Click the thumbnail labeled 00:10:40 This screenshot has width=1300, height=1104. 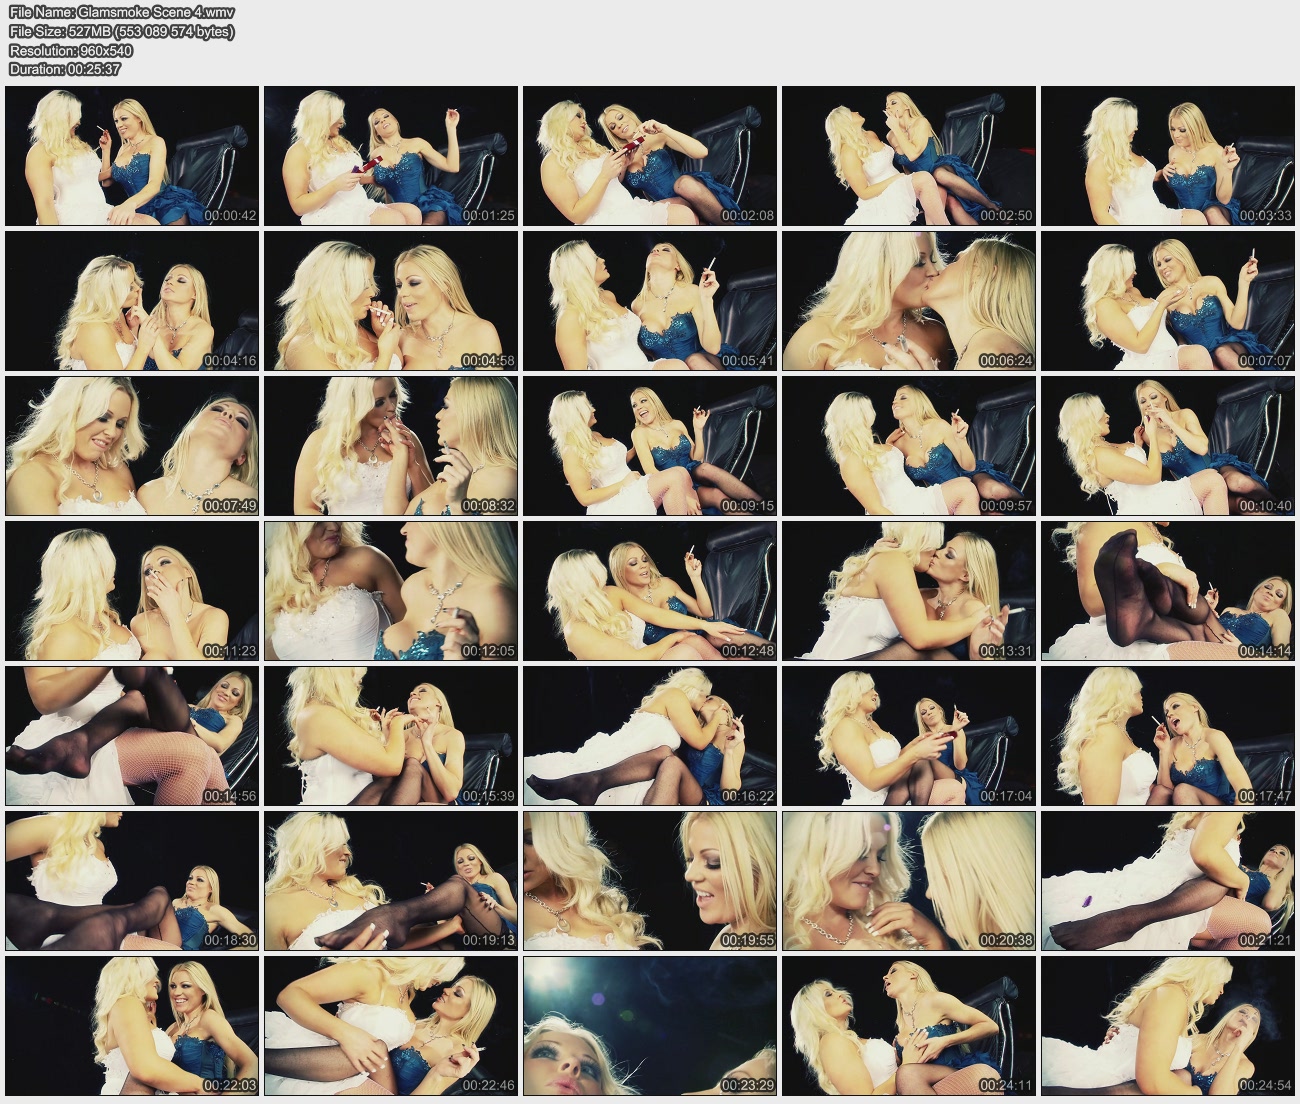tap(1168, 446)
